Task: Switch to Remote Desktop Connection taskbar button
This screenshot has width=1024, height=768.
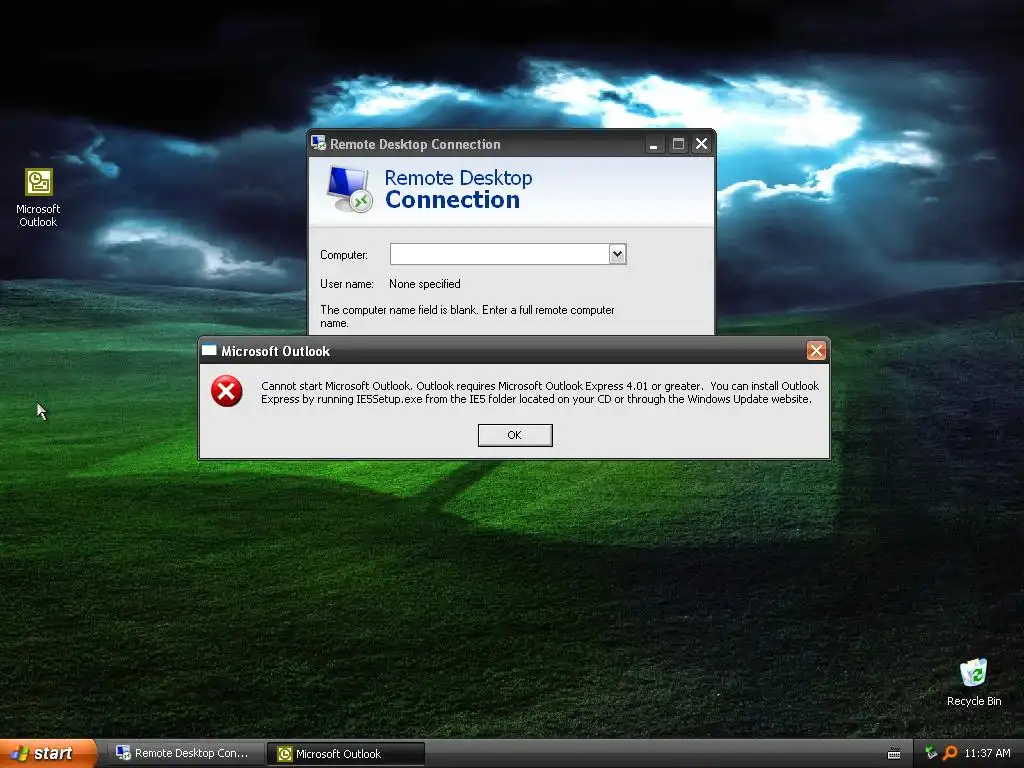Action: [x=184, y=754]
